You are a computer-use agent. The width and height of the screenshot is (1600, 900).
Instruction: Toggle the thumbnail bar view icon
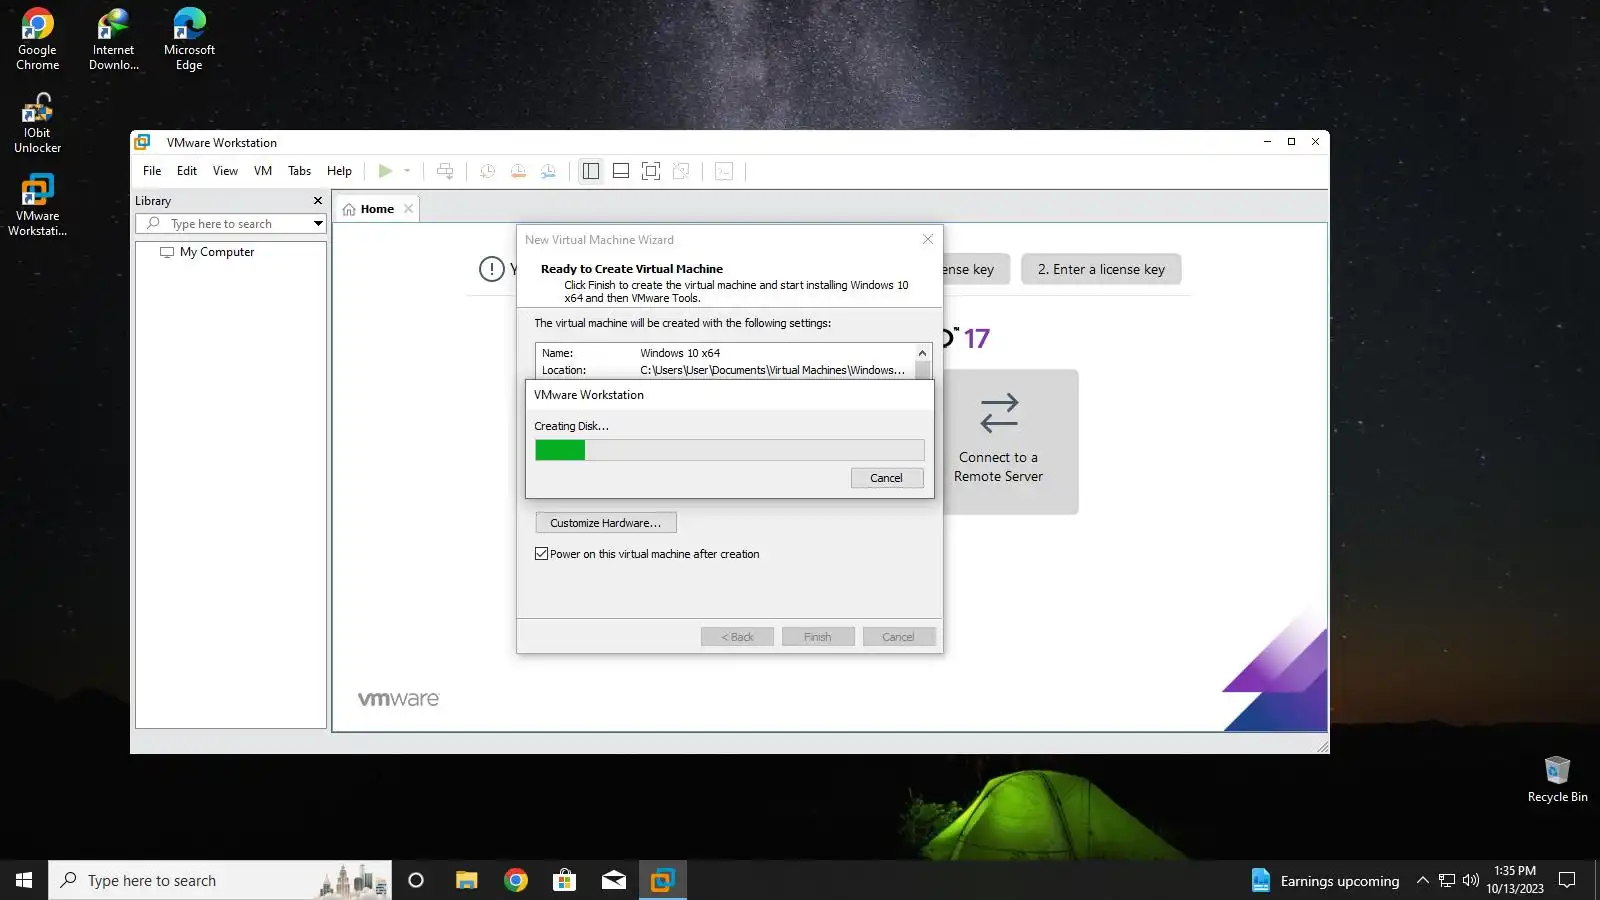(x=621, y=171)
